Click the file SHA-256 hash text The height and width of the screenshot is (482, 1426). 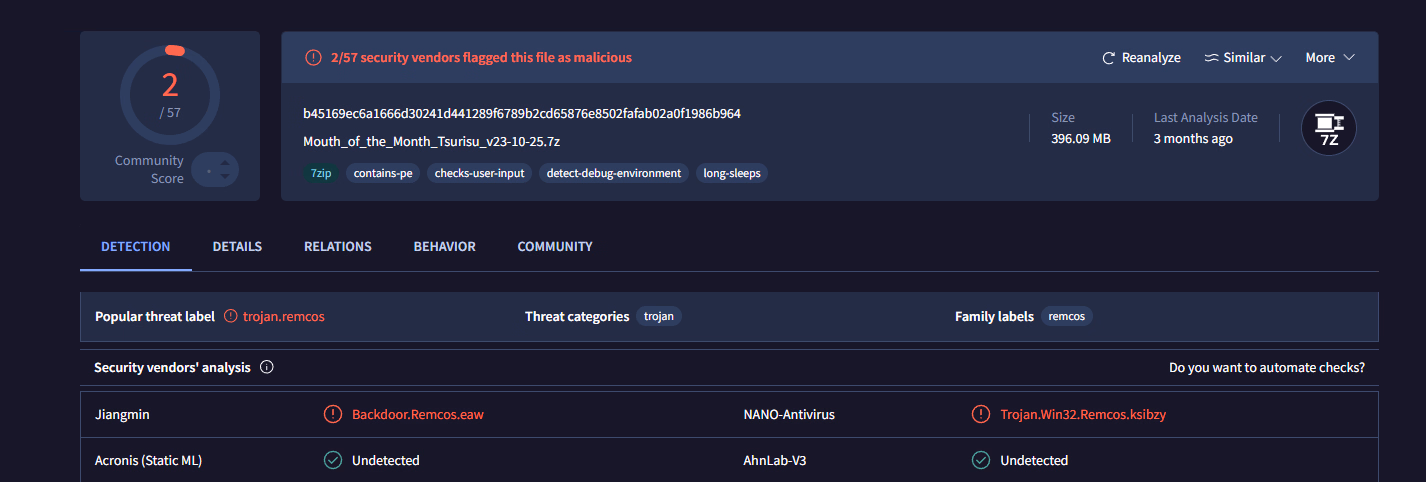point(522,113)
